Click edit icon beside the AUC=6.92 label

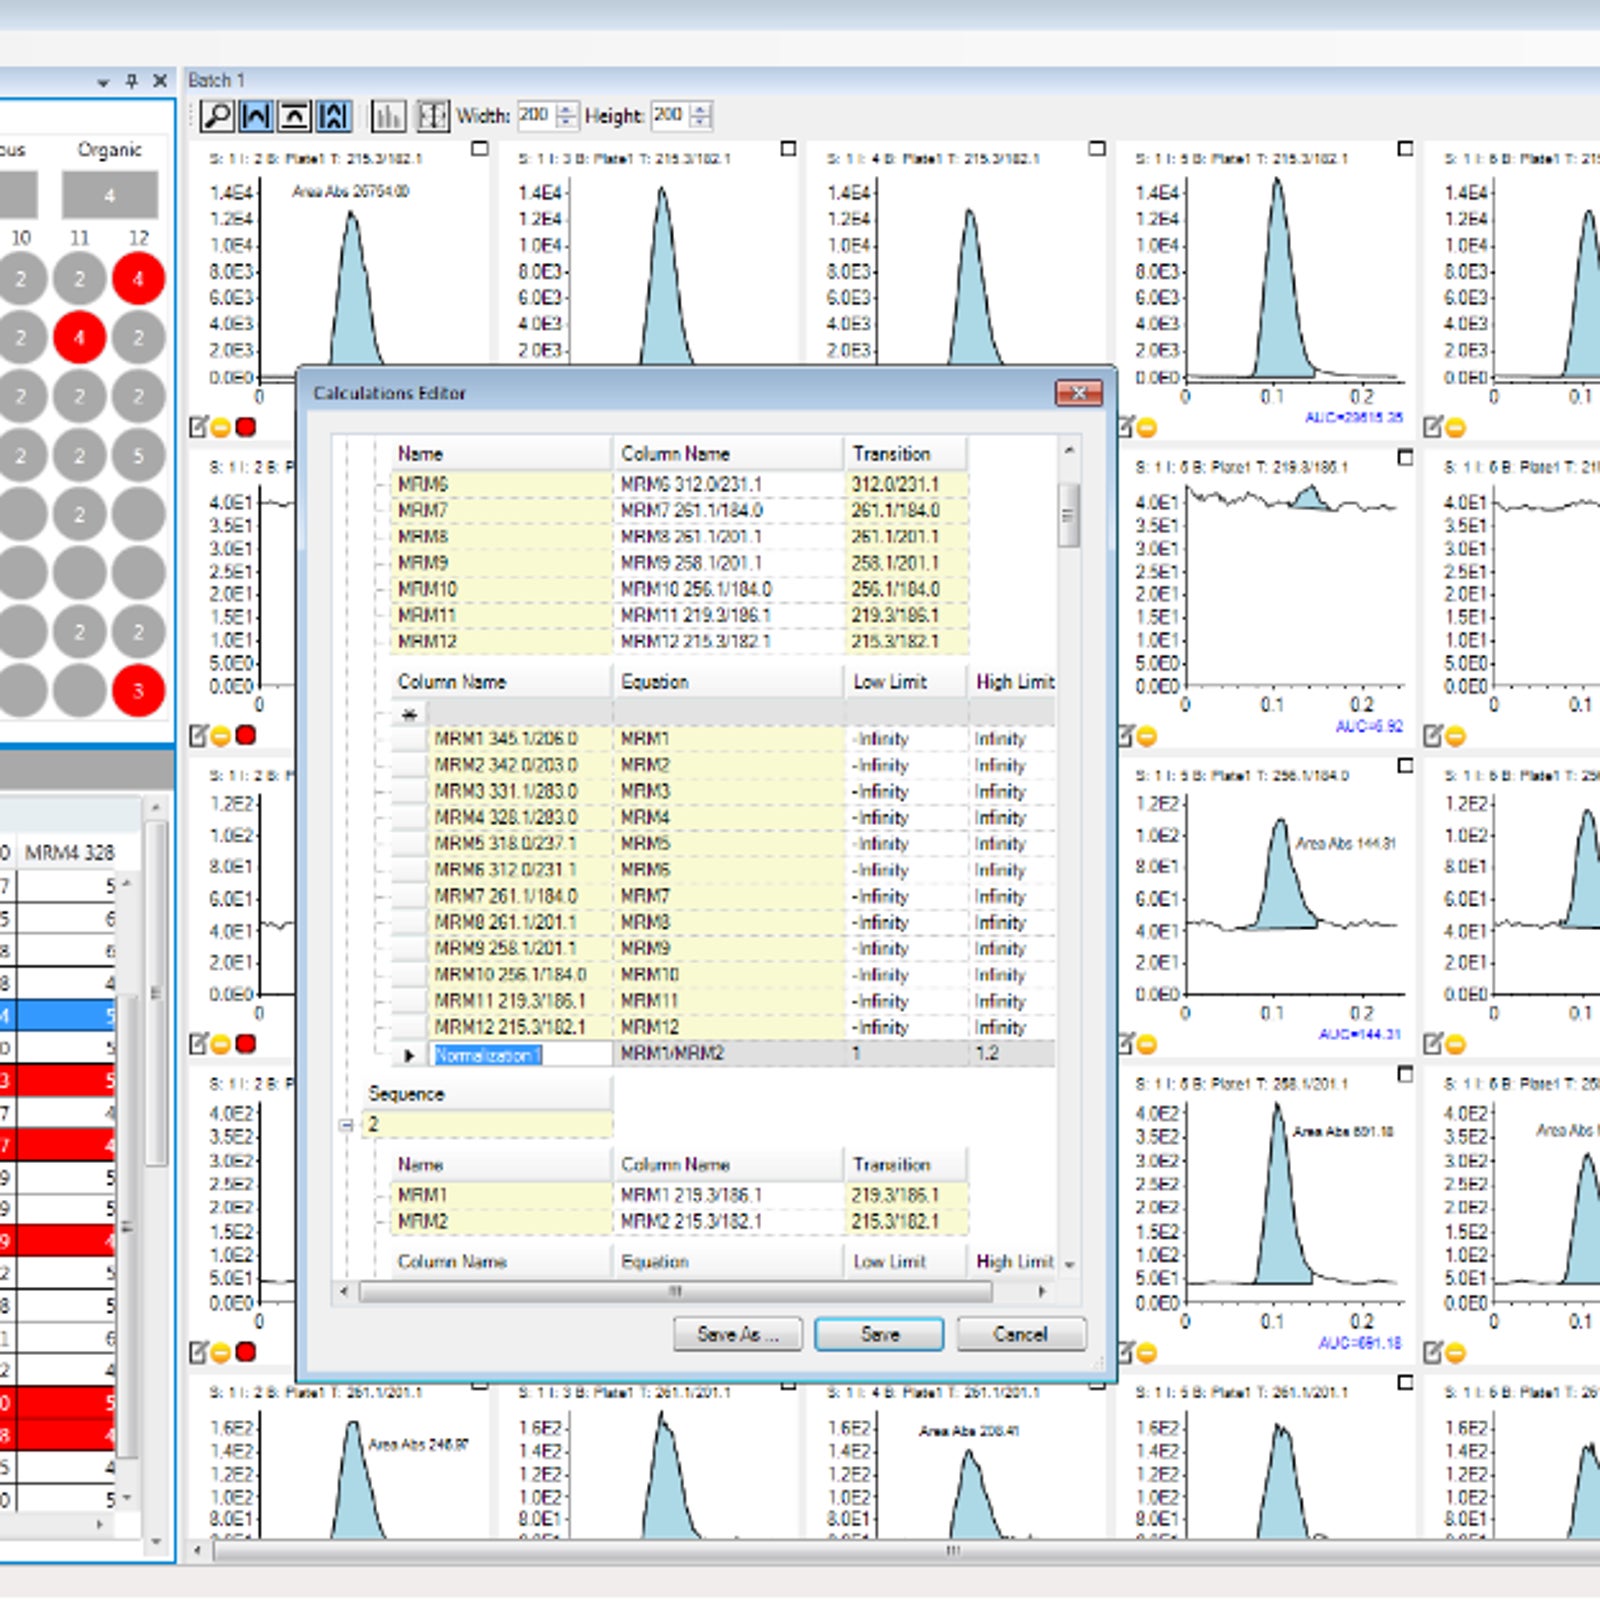tap(1125, 737)
